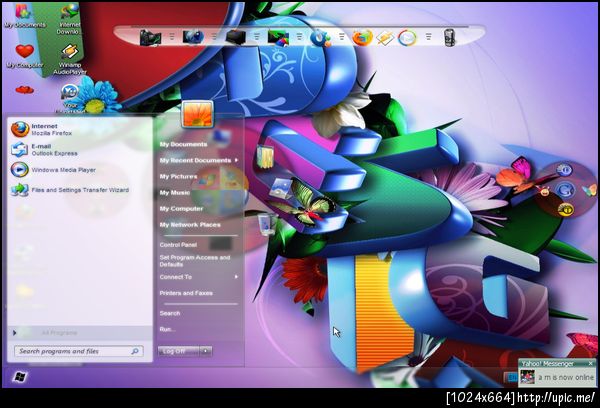Click 'Windows Media Player' label text
600x408 pixels.
tap(64, 170)
